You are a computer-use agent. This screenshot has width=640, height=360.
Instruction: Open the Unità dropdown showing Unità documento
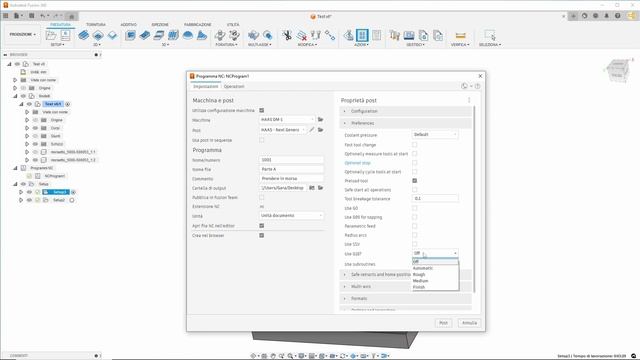pyautogui.click(x=291, y=216)
